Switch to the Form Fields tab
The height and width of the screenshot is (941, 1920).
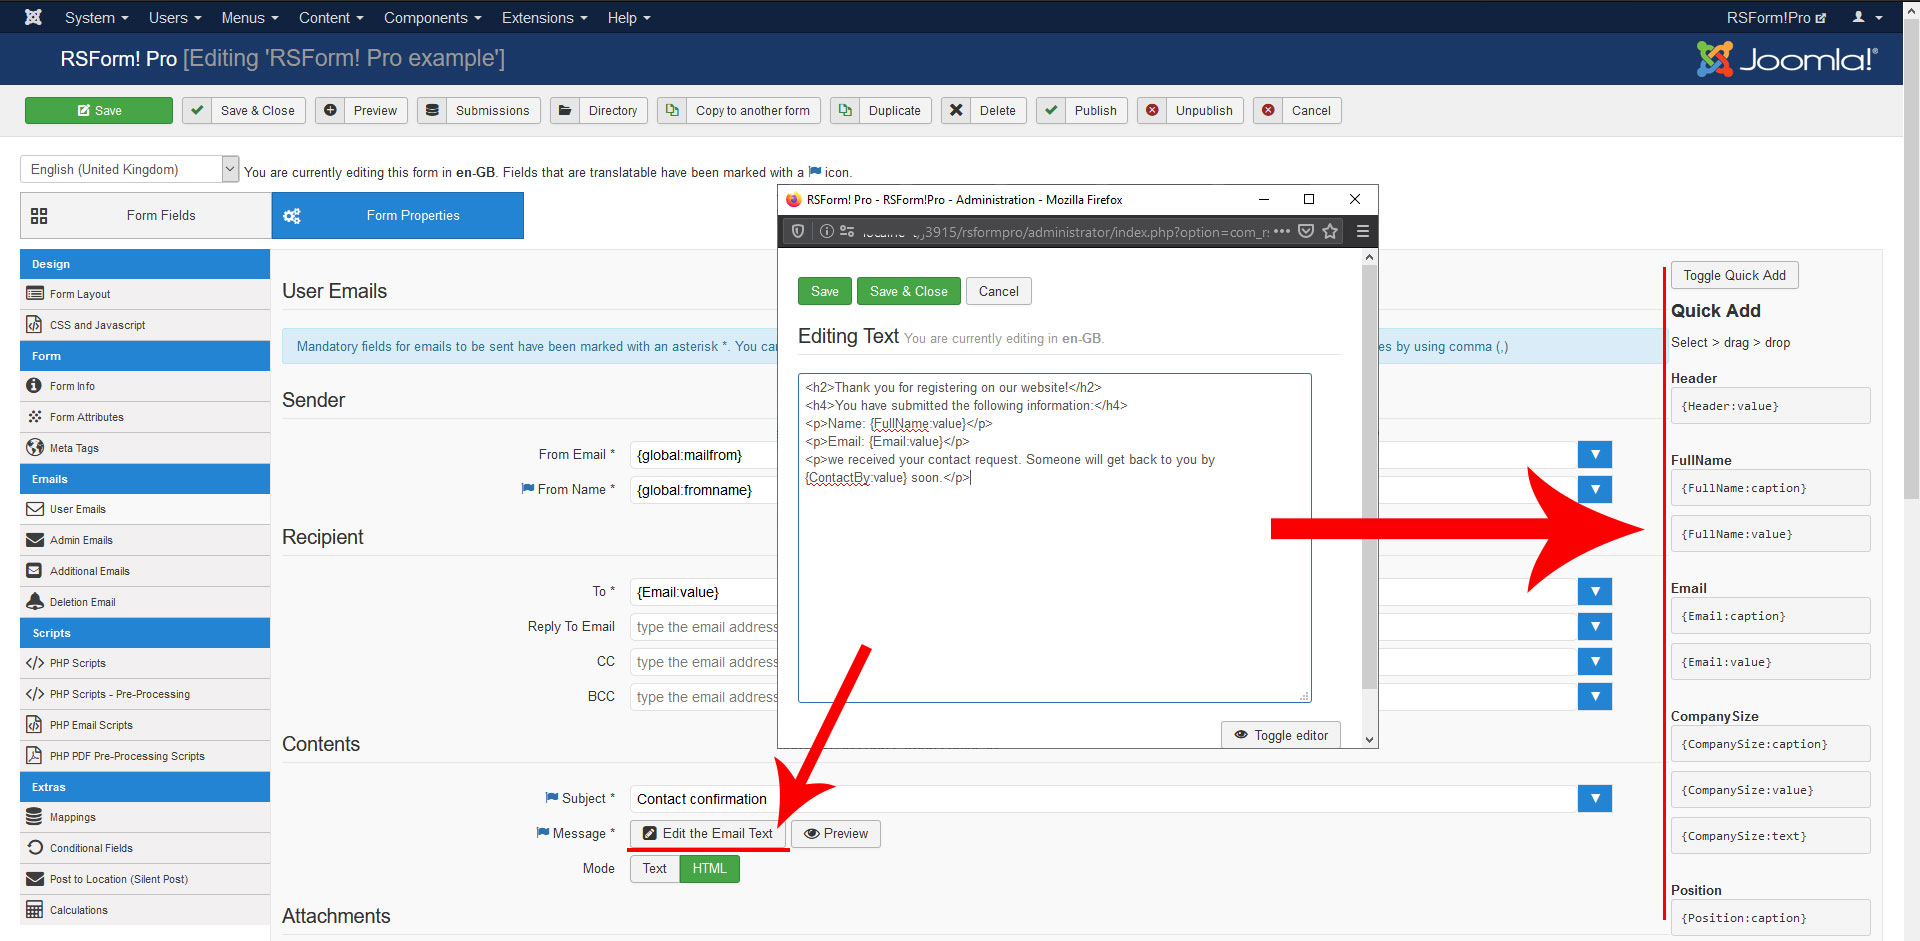(x=145, y=215)
